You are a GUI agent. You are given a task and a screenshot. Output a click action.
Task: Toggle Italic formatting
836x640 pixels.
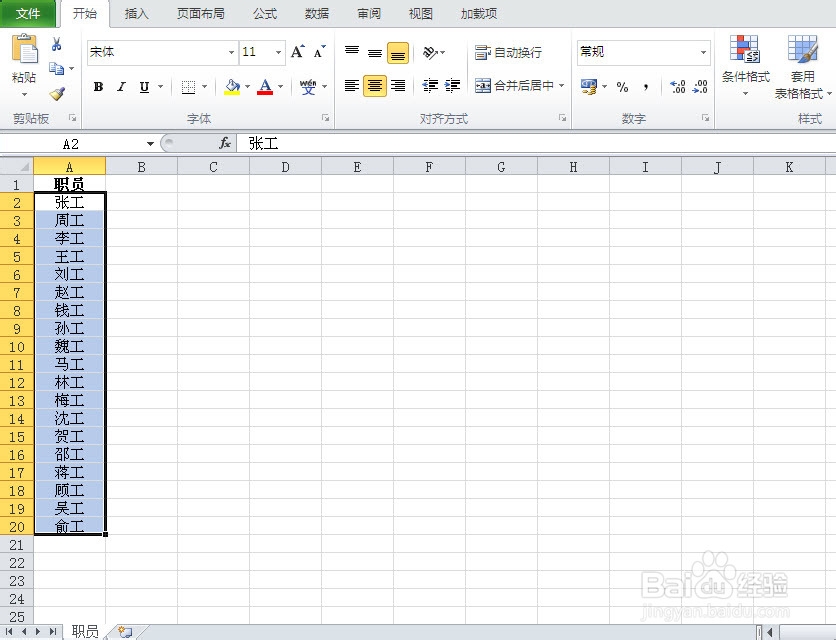(122, 86)
